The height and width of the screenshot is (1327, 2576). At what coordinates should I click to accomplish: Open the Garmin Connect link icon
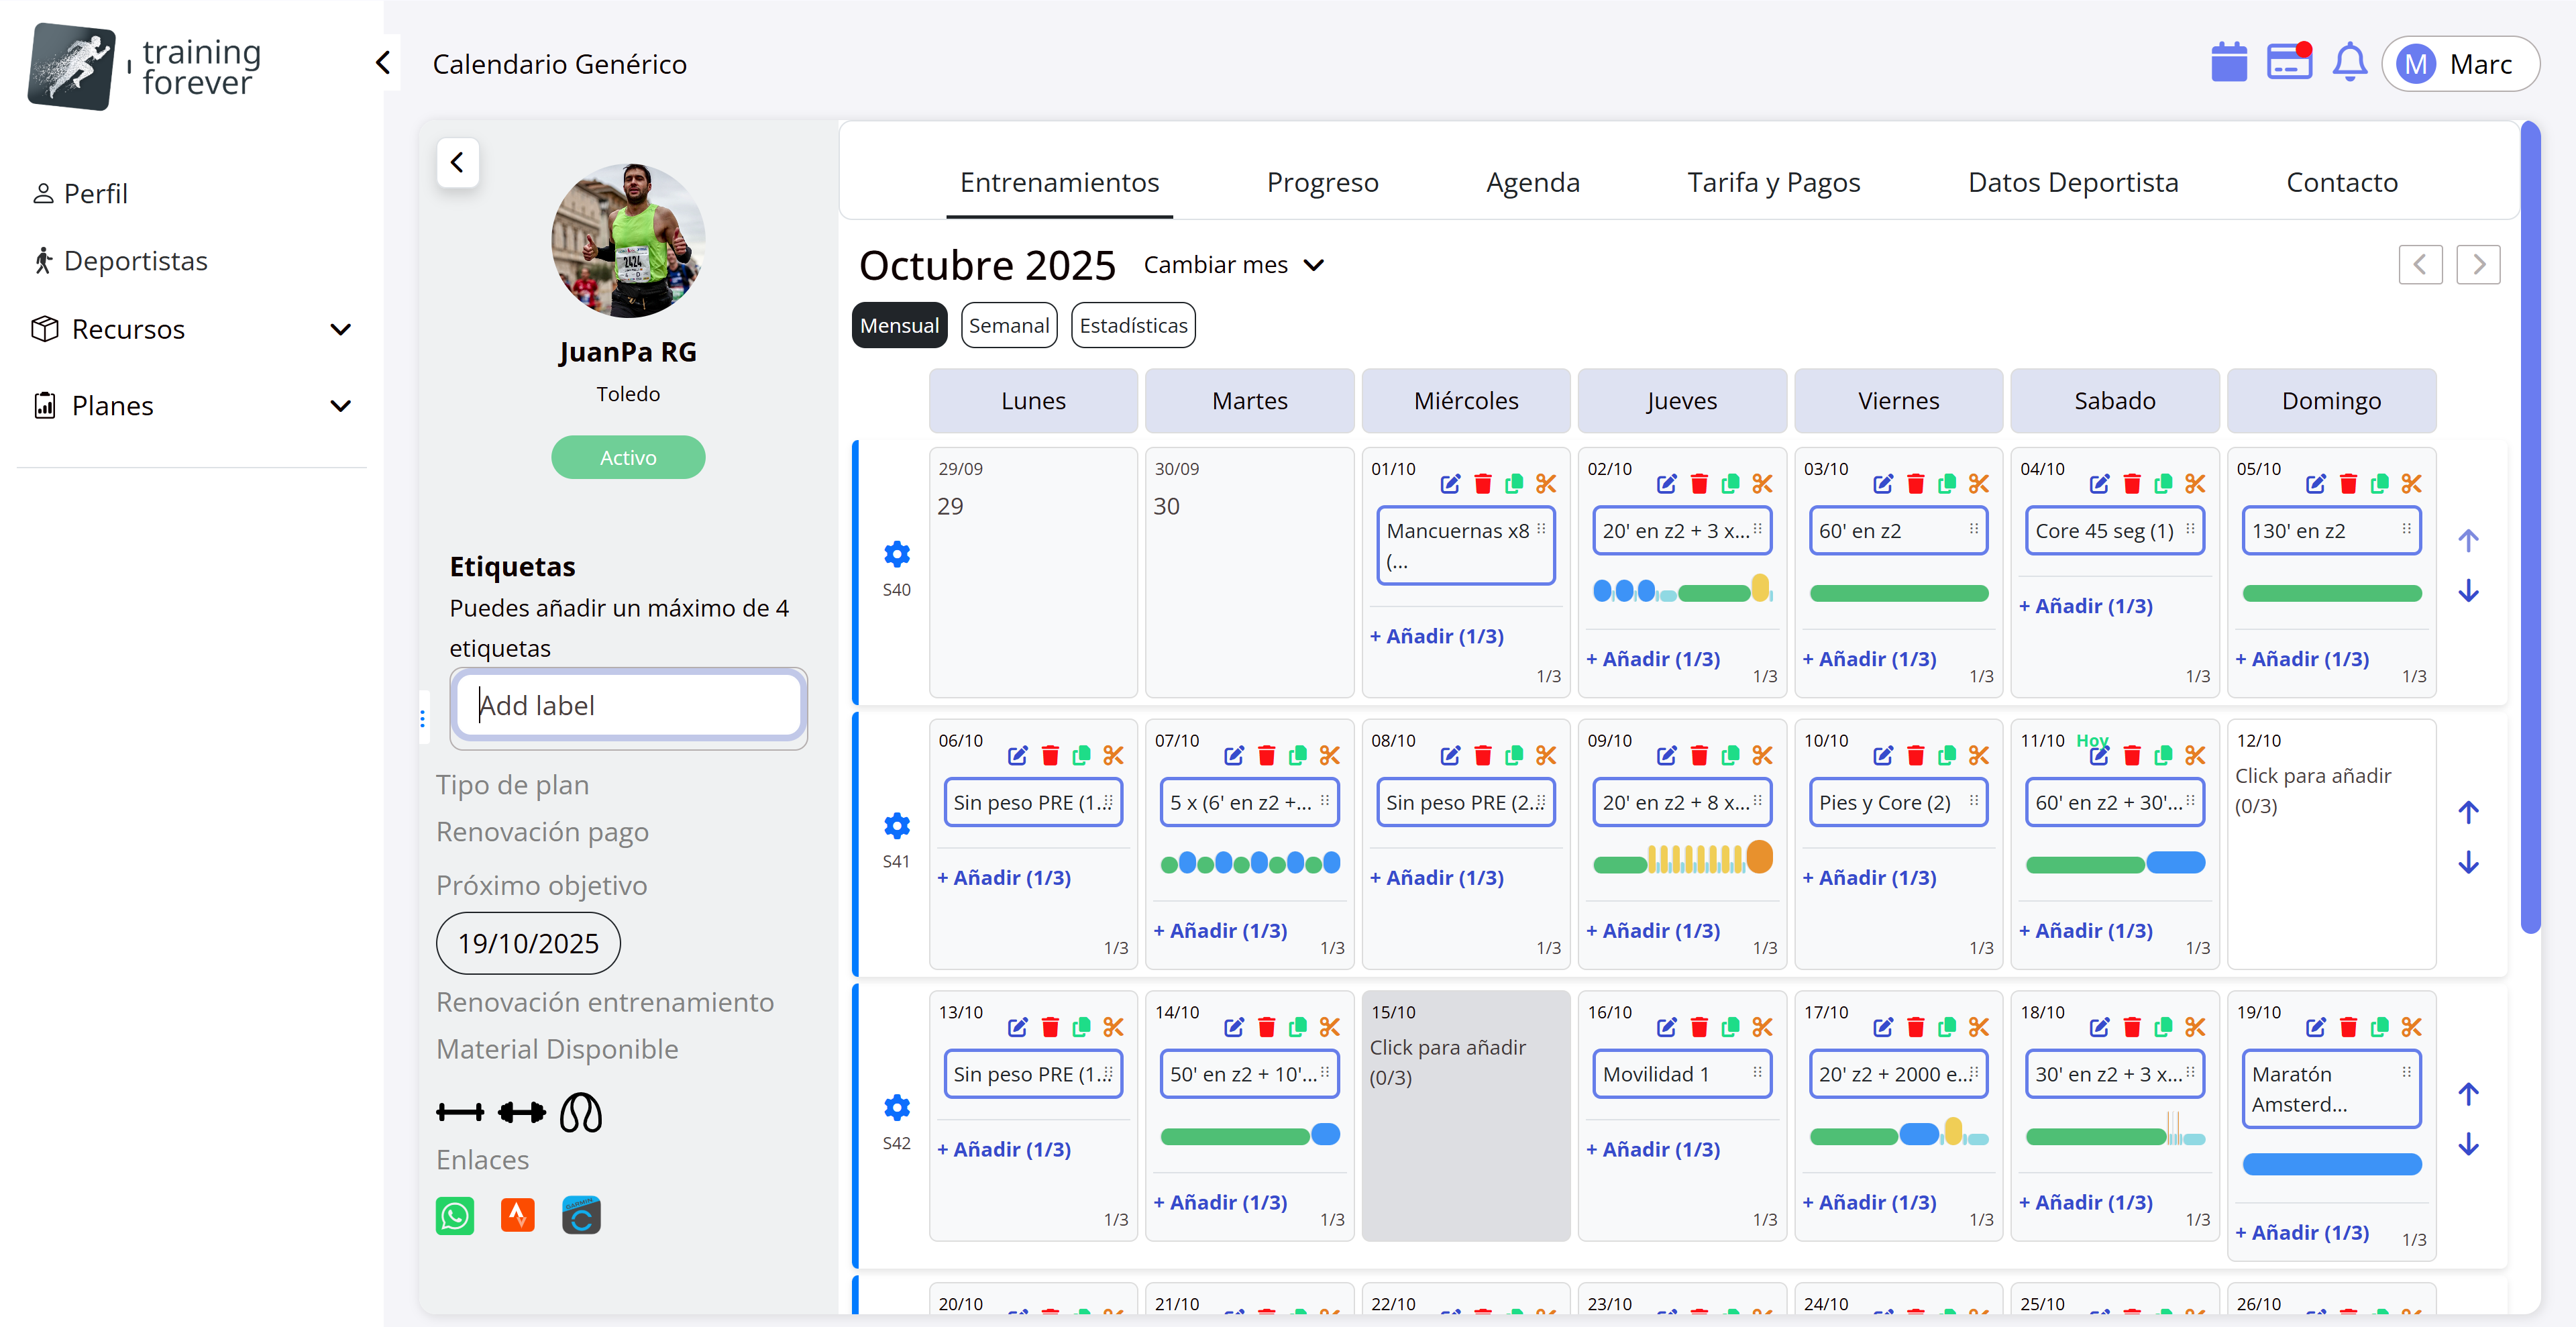(x=581, y=1215)
